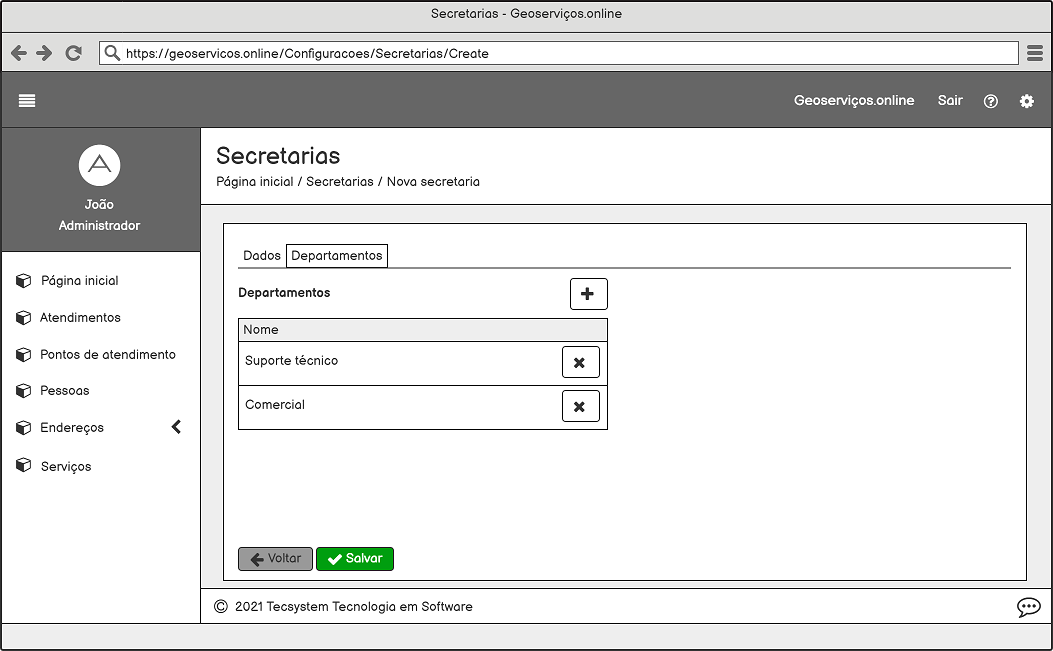Click the Secretarias breadcrumb link
Viewport: 1053px width, 651px height.
tap(339, 182)
